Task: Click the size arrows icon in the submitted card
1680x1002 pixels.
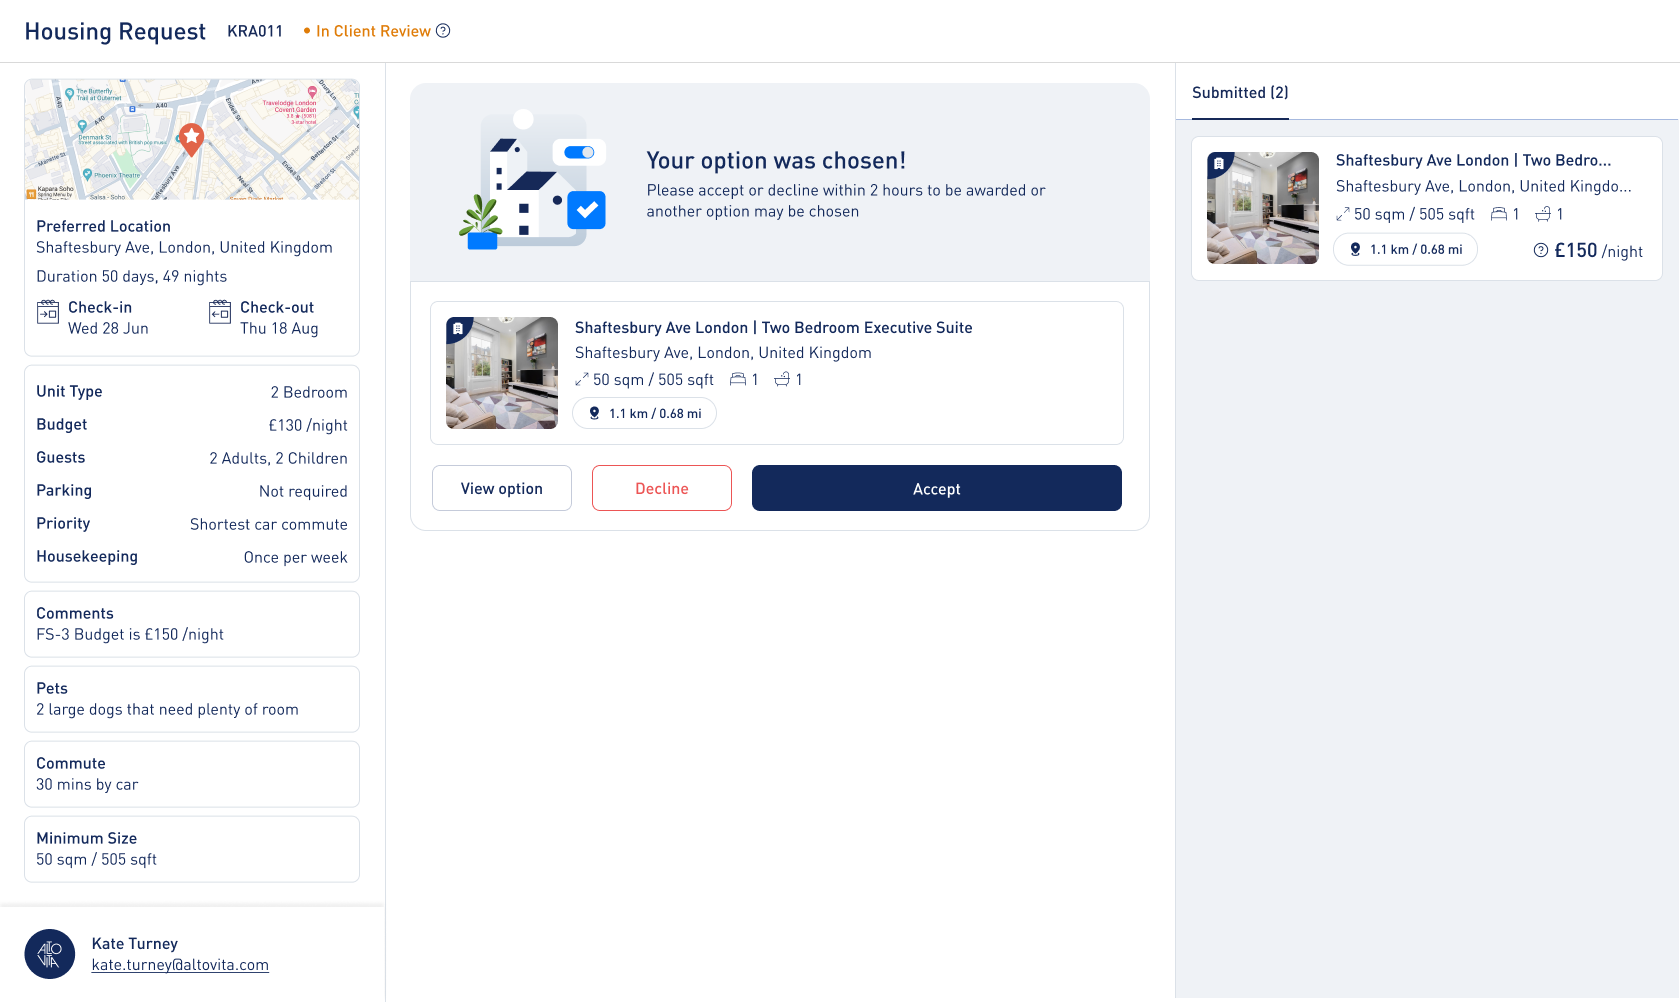Action: pyautogui.click(x=1343, y=215)
